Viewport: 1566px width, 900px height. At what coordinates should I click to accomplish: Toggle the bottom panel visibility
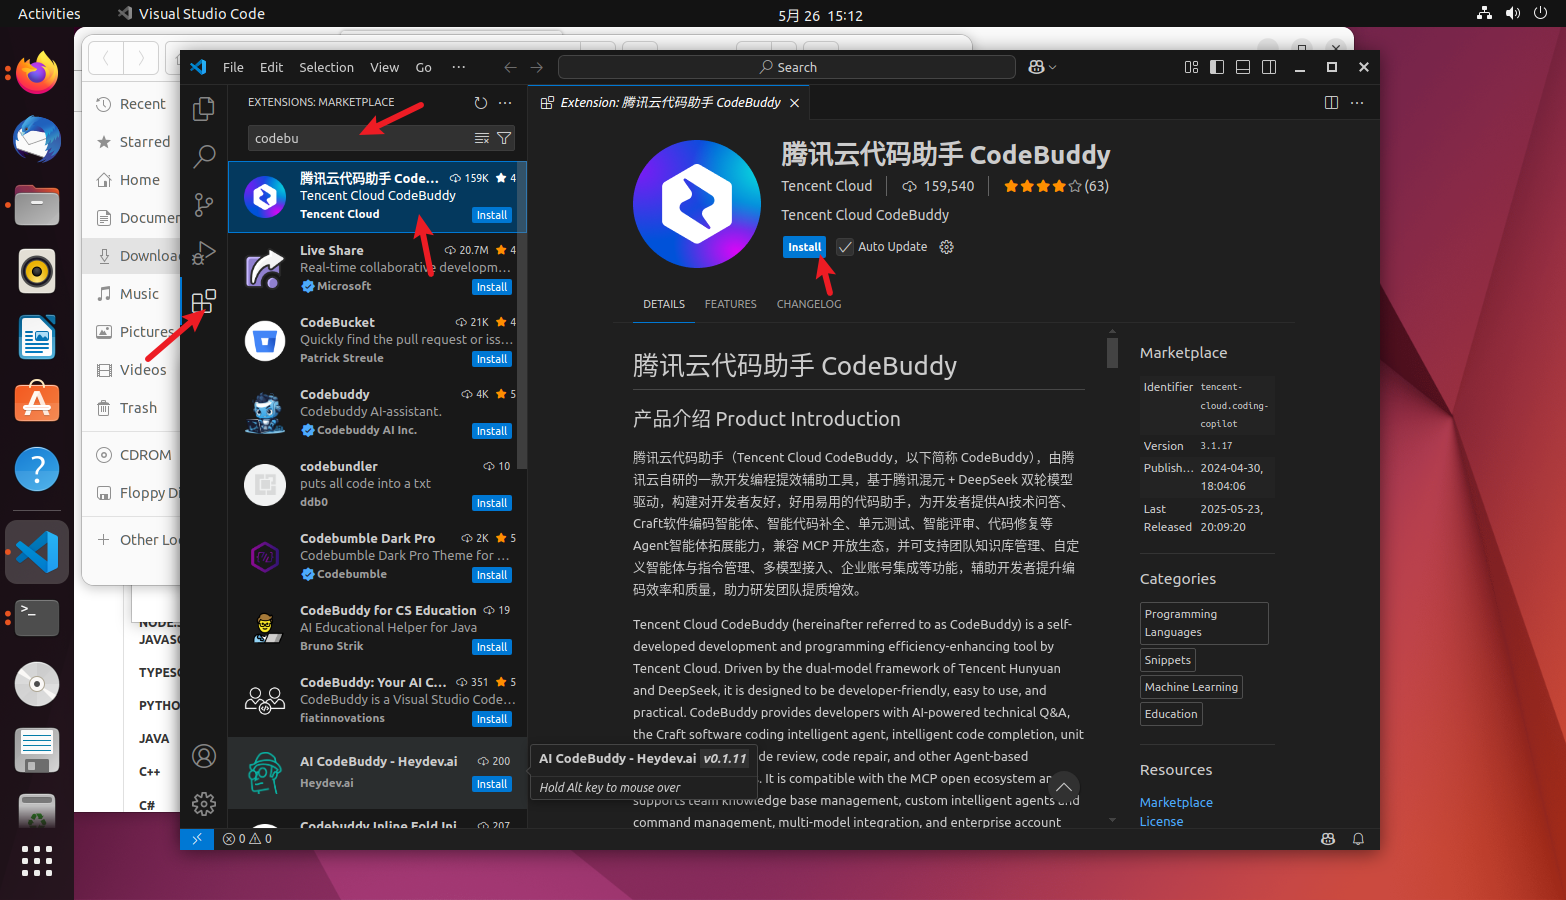coord(1243,67)
